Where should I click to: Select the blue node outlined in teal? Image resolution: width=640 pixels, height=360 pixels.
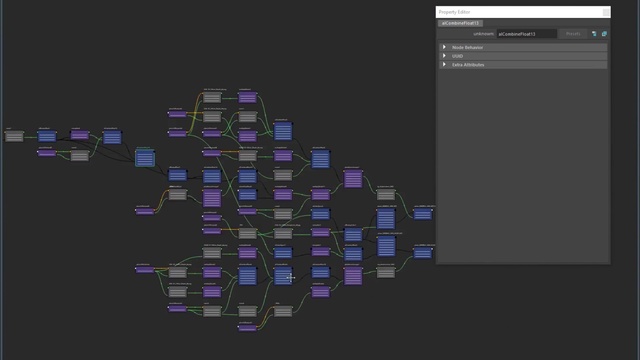(x=145, y=158)
